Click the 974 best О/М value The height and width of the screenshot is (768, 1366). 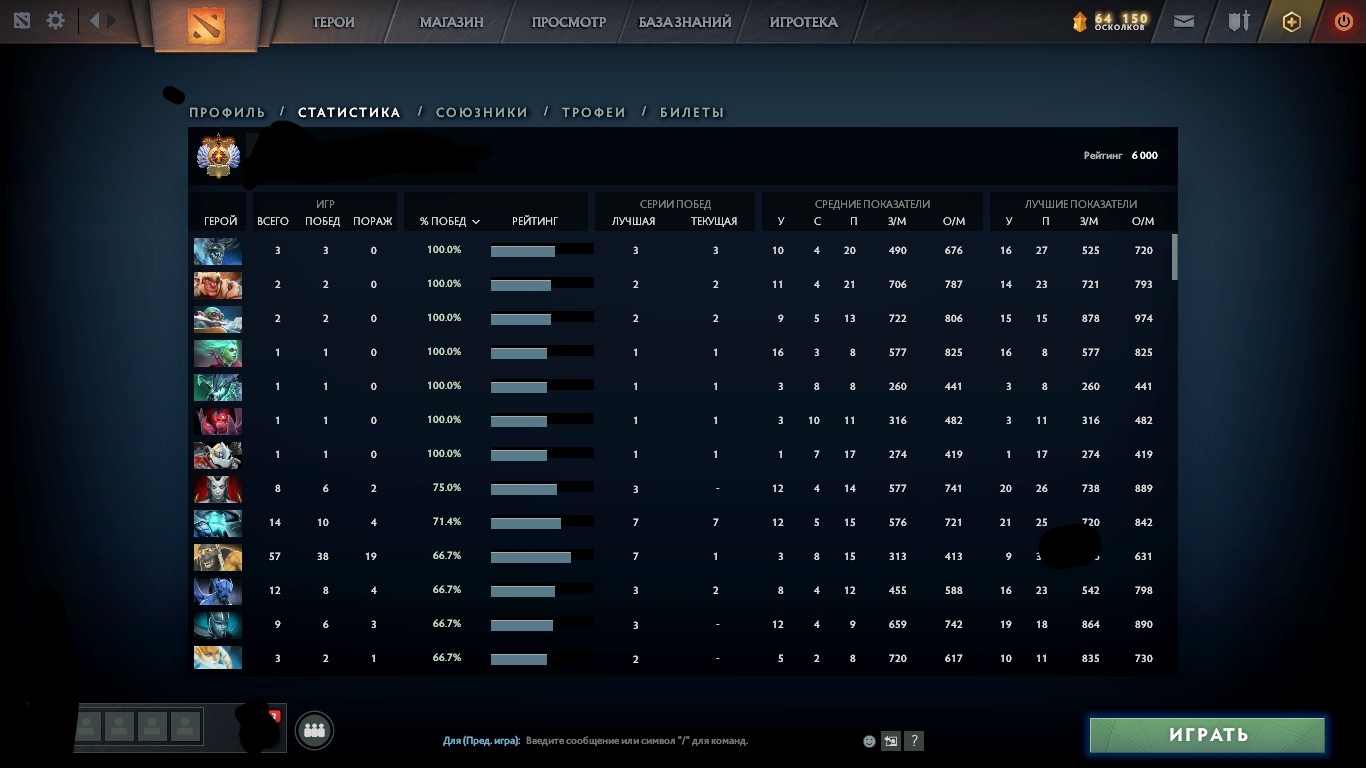(1143, 318)
